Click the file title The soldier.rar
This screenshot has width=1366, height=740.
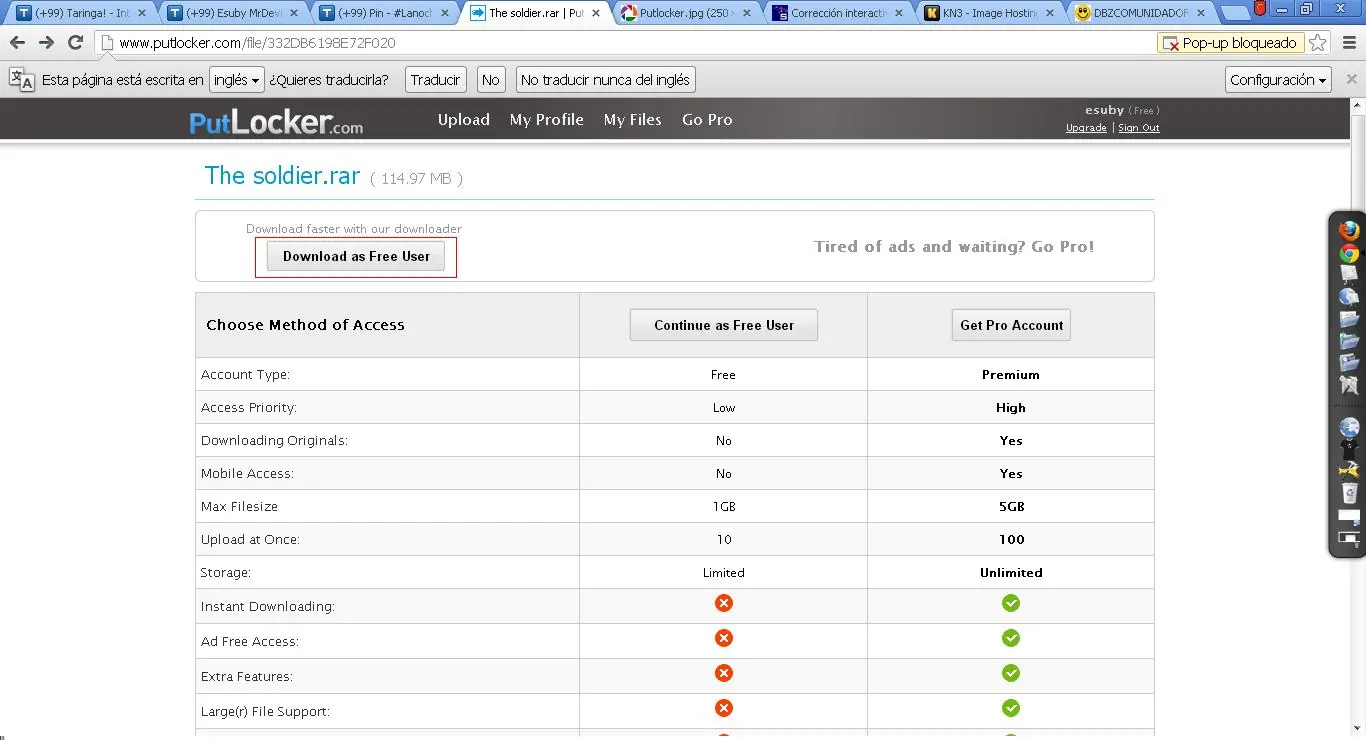click(x=282, y=175)
